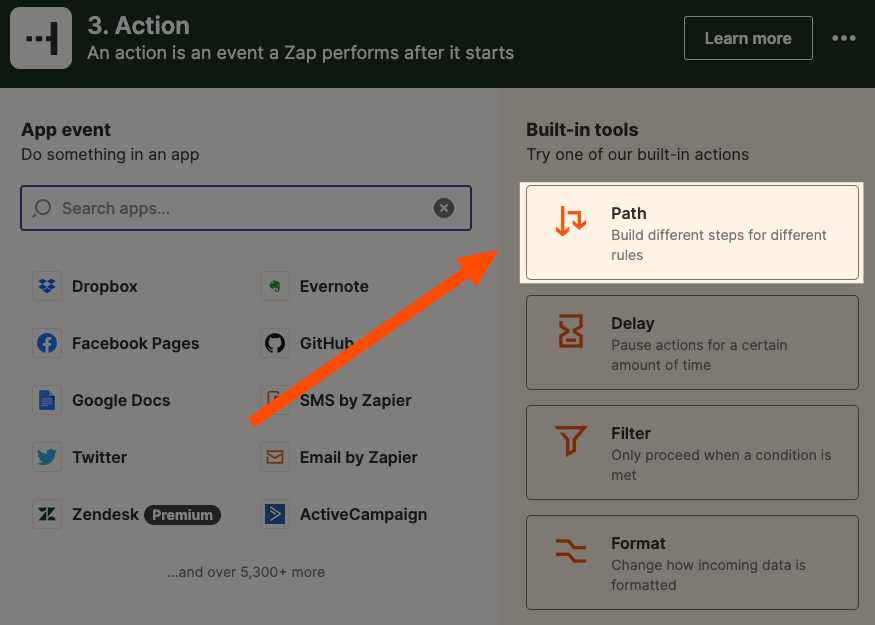Clear the search with the X icon
875x625 pixels.
(444, 208)
